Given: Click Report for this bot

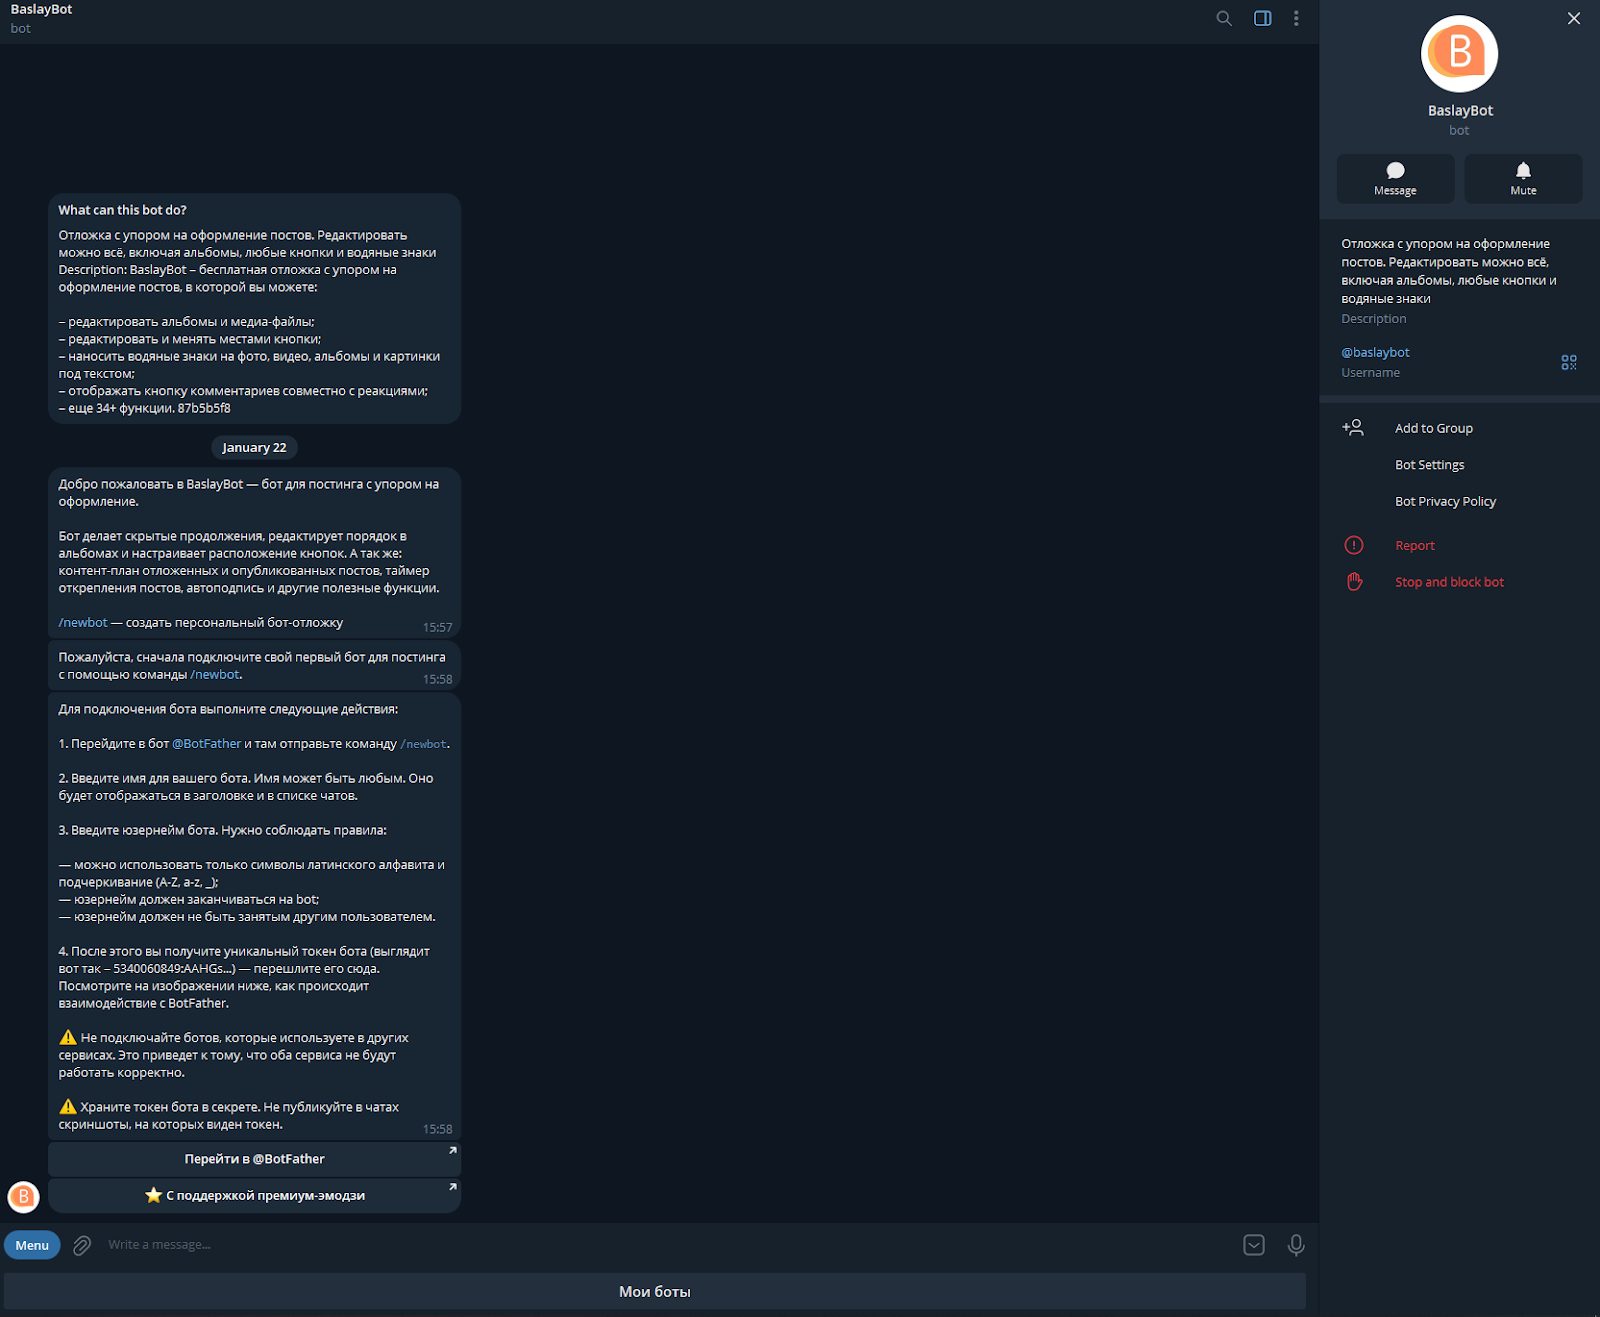Looking at the screenshot, I should click(1414, 546).
